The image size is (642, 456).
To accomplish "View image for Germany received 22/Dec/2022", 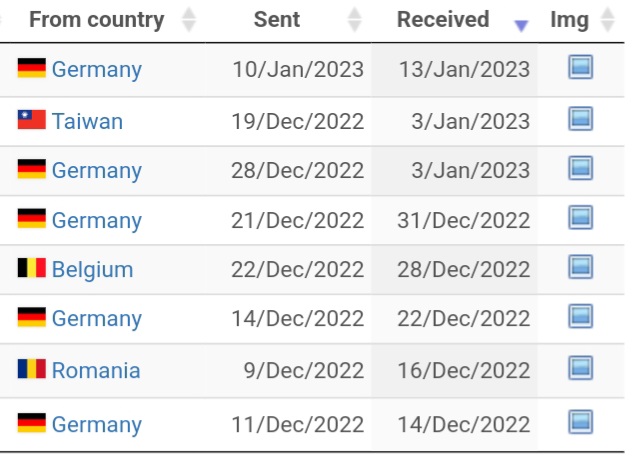I will click(x=580, y=316).
